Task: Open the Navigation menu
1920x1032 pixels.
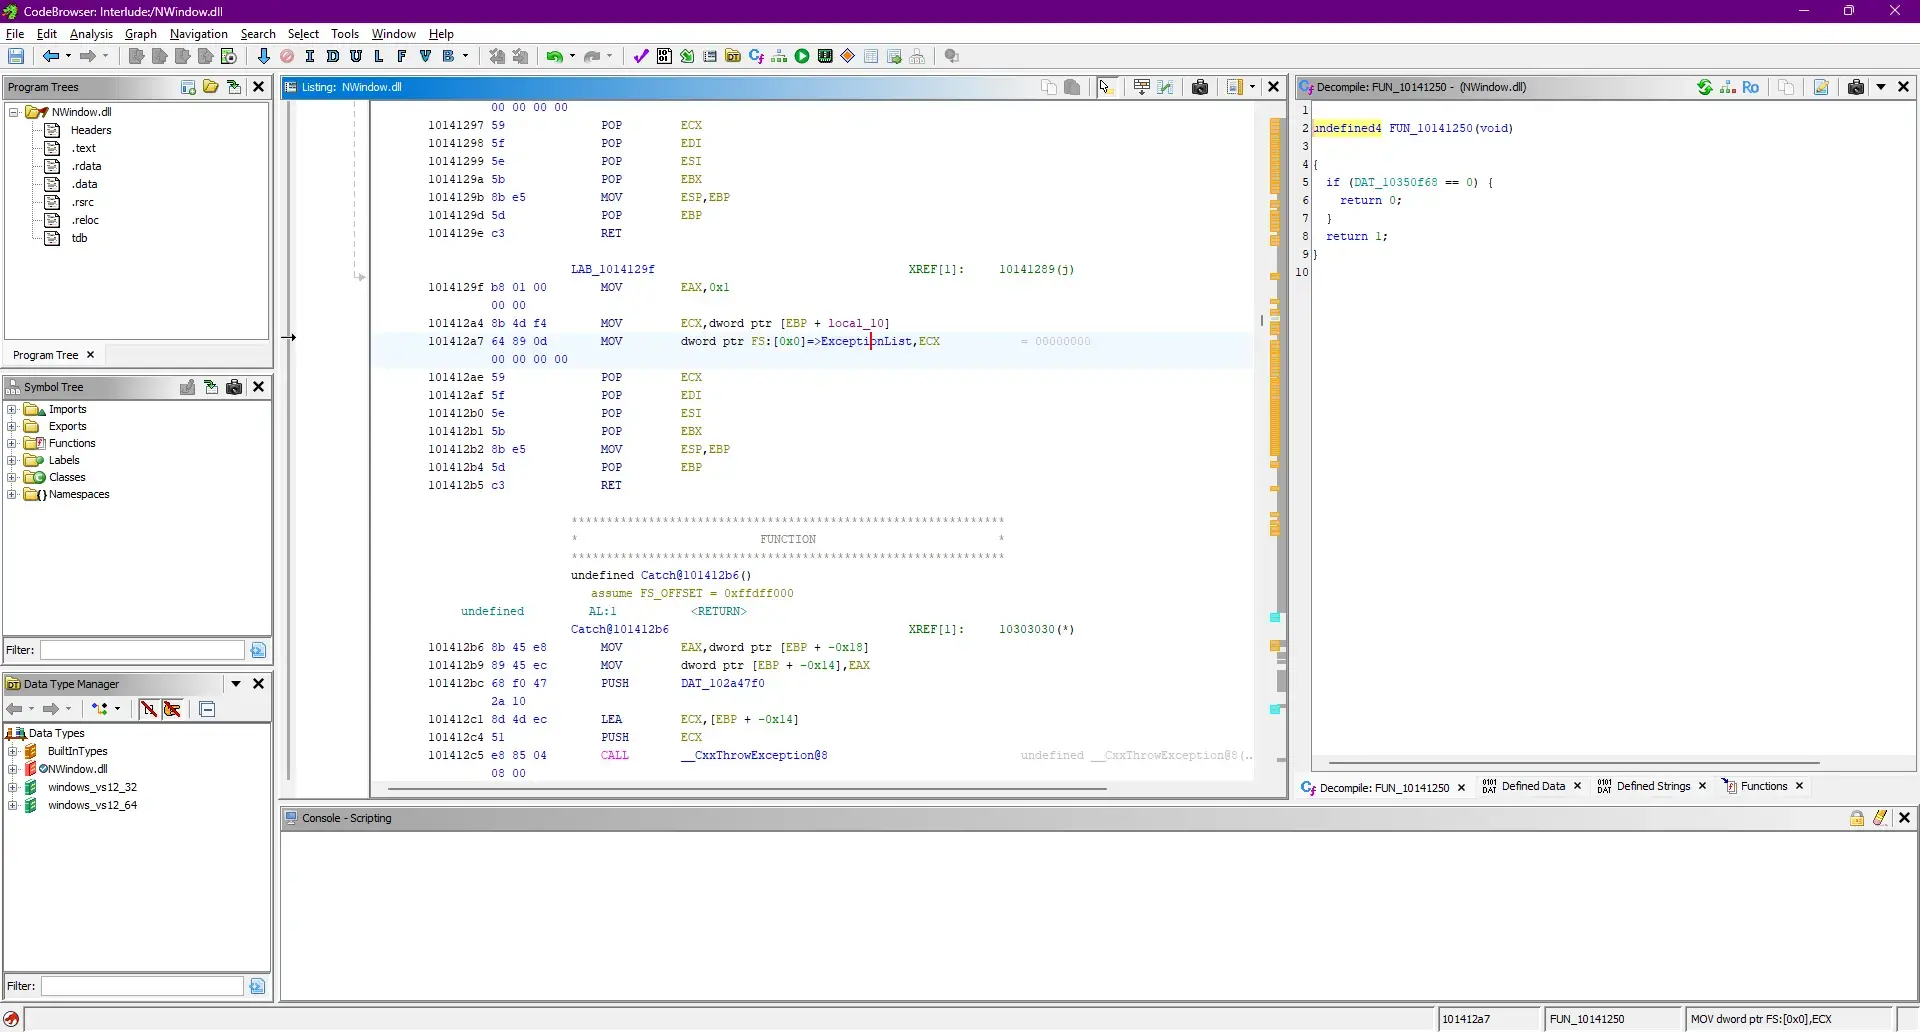Action: pos(199,33)
